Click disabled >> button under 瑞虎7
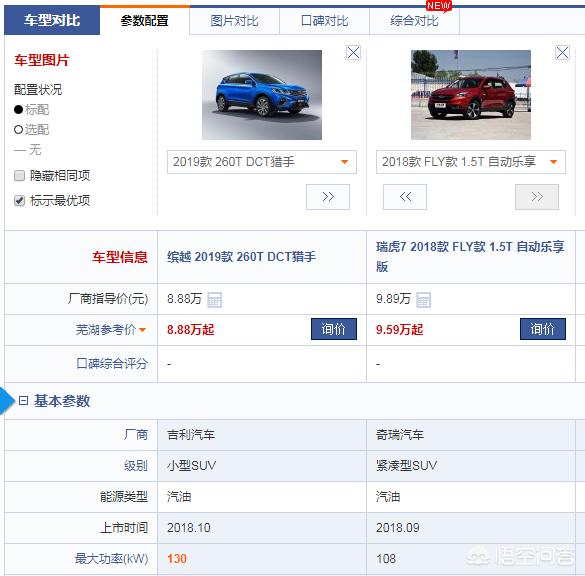Image resolution: width=585 pixels, height=576 pixels. pyautogui.click(x=537, y=197)
